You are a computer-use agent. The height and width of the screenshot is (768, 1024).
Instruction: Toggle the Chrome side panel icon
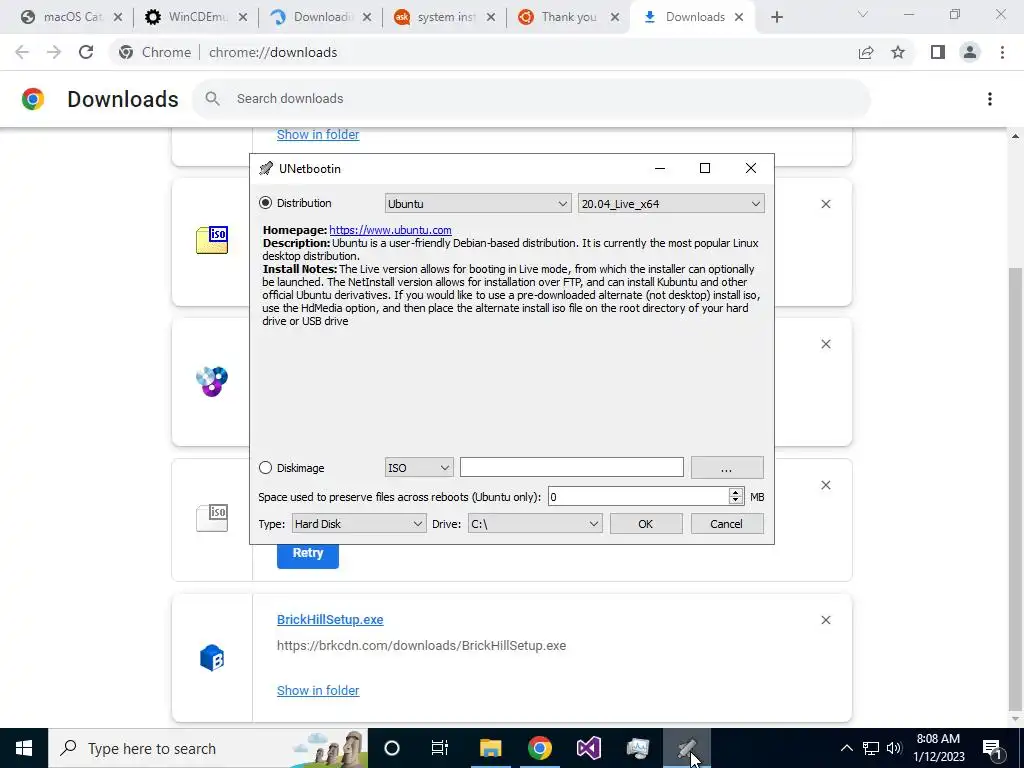[x=938, y=52]
